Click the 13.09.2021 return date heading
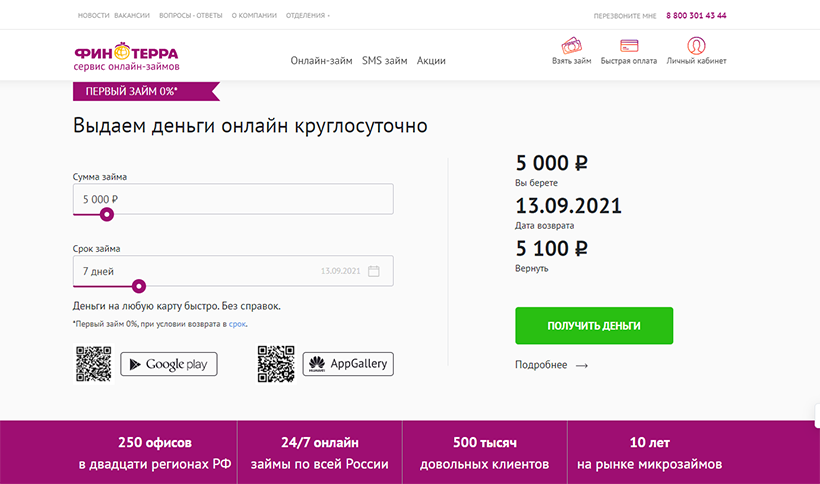 pyautogui.click(x=568, y=205)
